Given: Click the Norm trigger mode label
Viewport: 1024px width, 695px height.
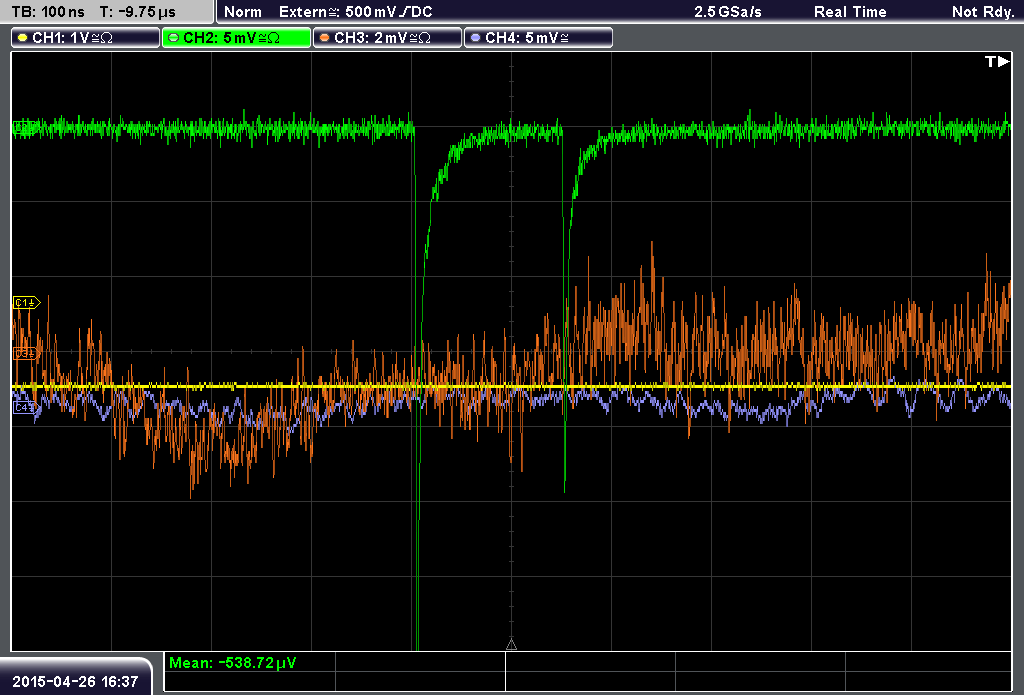Looking at the screenshot, I should tap(243, 12).
